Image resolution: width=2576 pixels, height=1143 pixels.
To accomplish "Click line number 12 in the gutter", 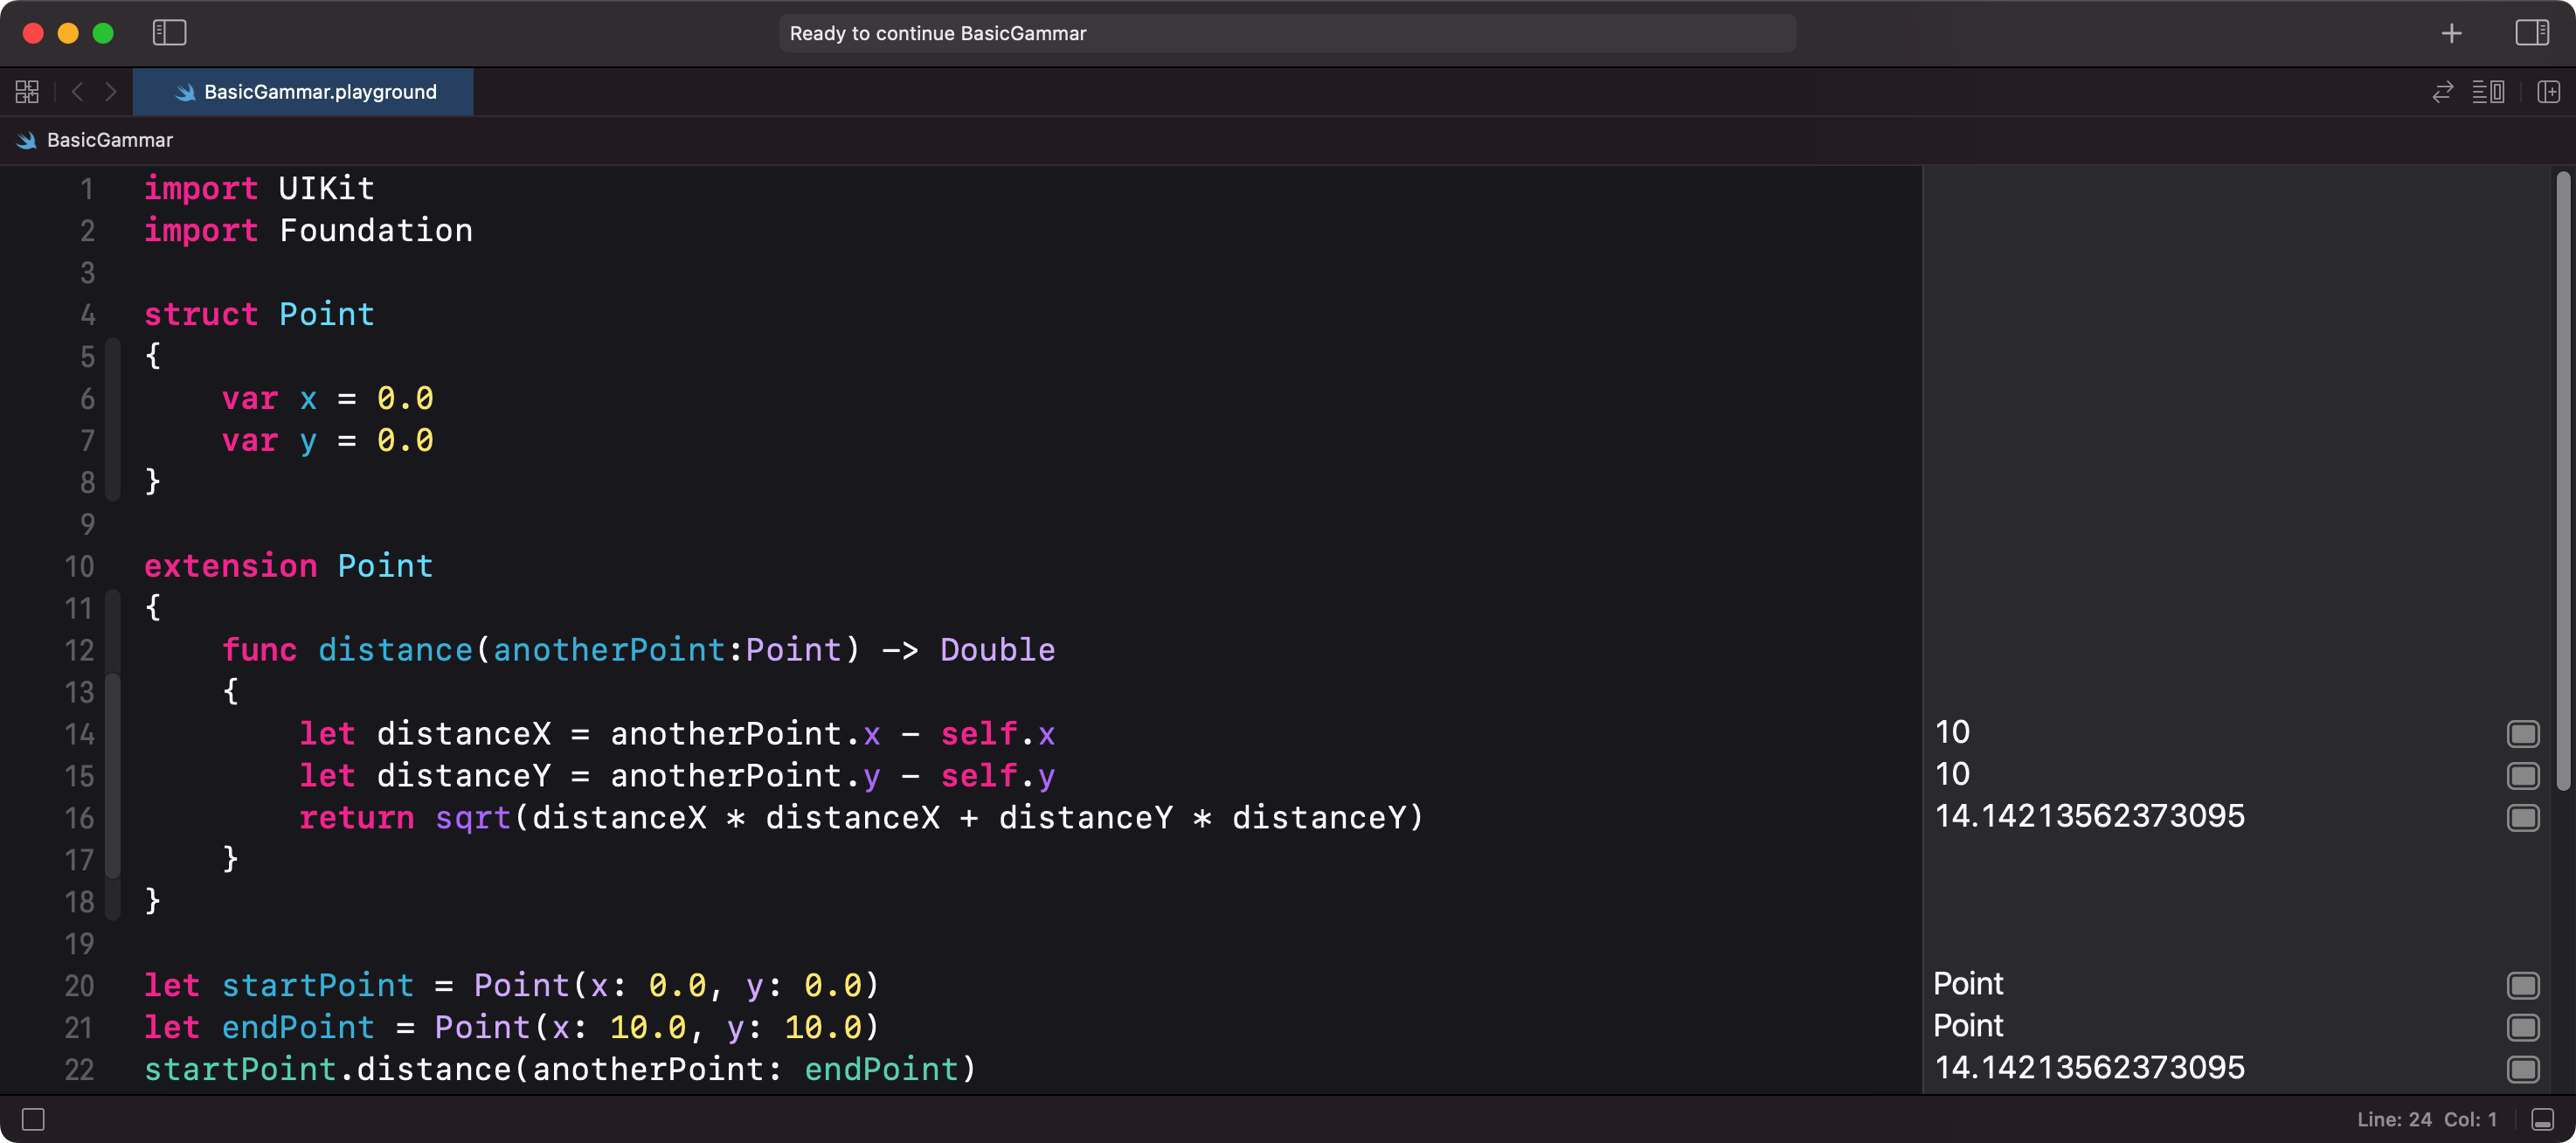I will [x=79, y=651].
